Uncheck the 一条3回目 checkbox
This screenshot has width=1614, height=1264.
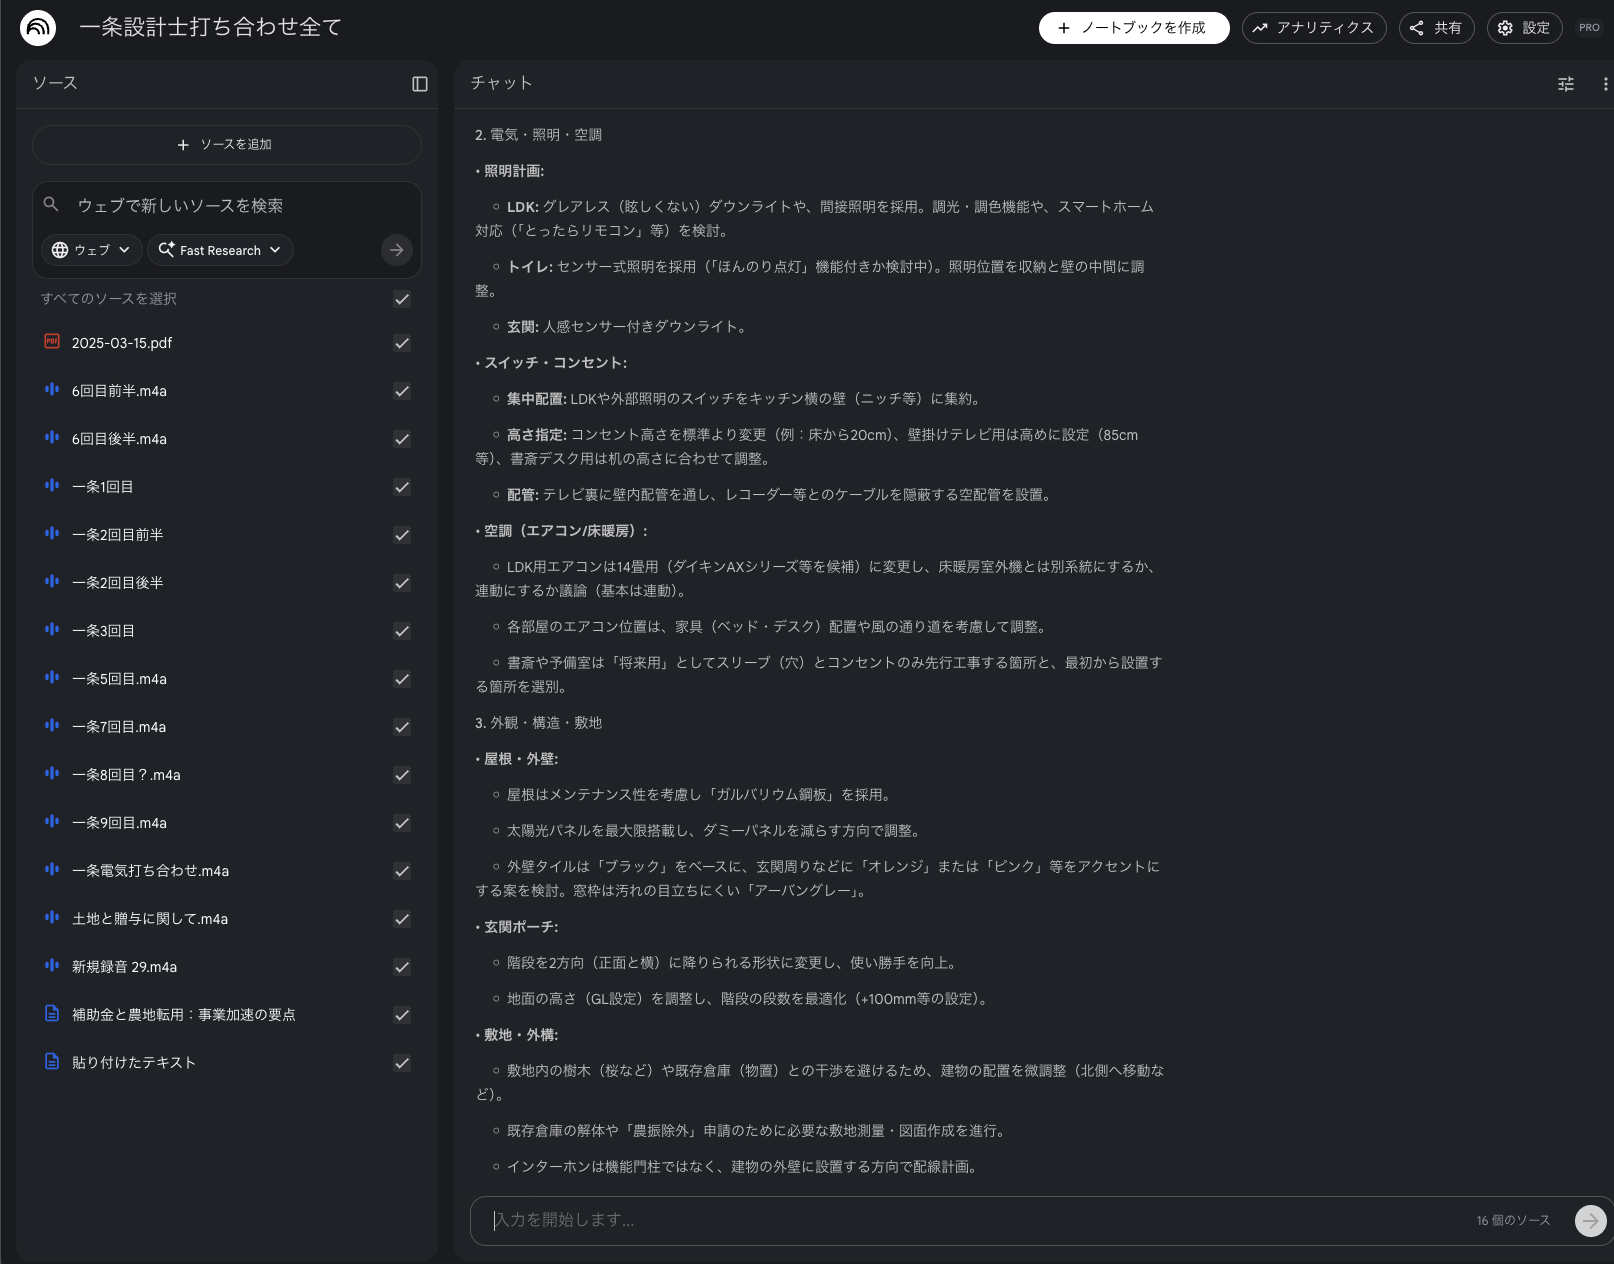(x=402, y=631)
